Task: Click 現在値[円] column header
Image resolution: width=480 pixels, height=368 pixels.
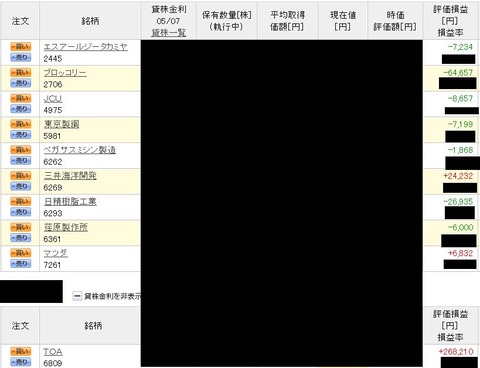Action: pos(343,21)
